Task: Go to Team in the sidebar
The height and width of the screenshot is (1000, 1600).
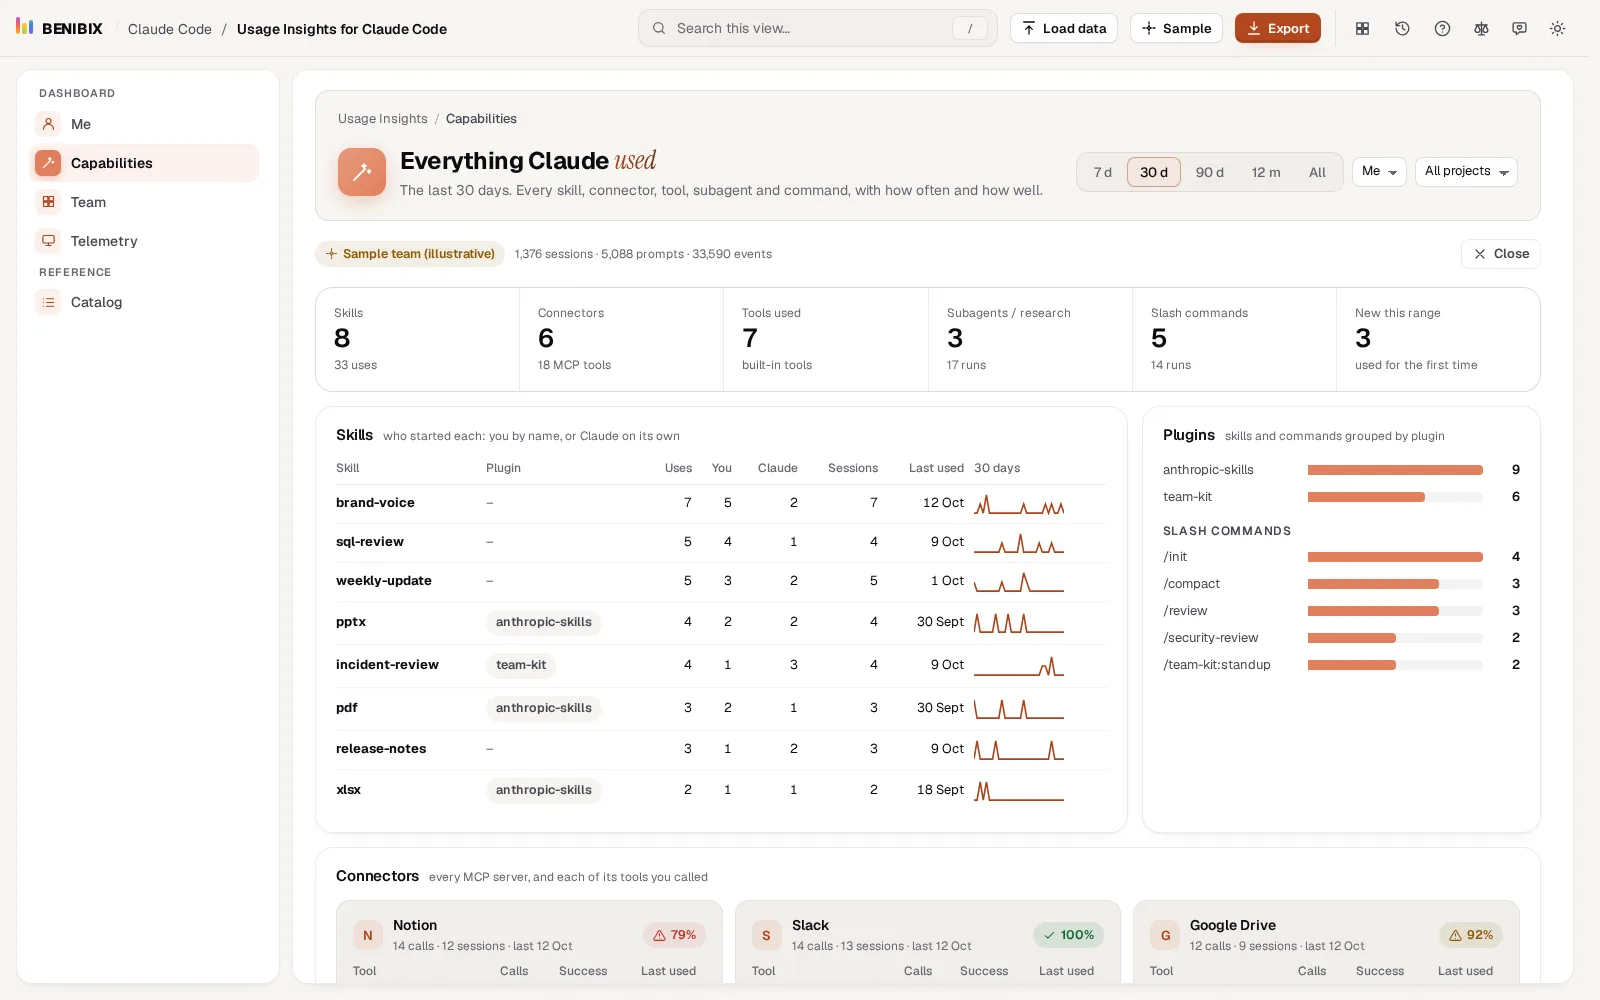Action: click(x=144, y=202)
